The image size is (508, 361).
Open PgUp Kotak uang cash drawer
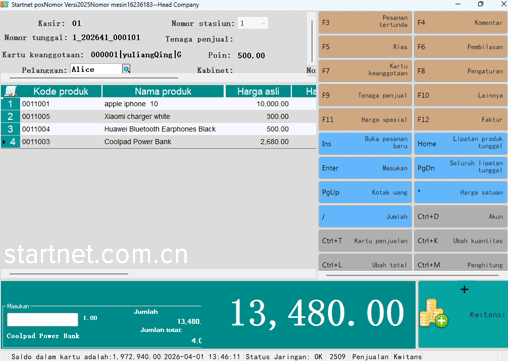point(365,192)
